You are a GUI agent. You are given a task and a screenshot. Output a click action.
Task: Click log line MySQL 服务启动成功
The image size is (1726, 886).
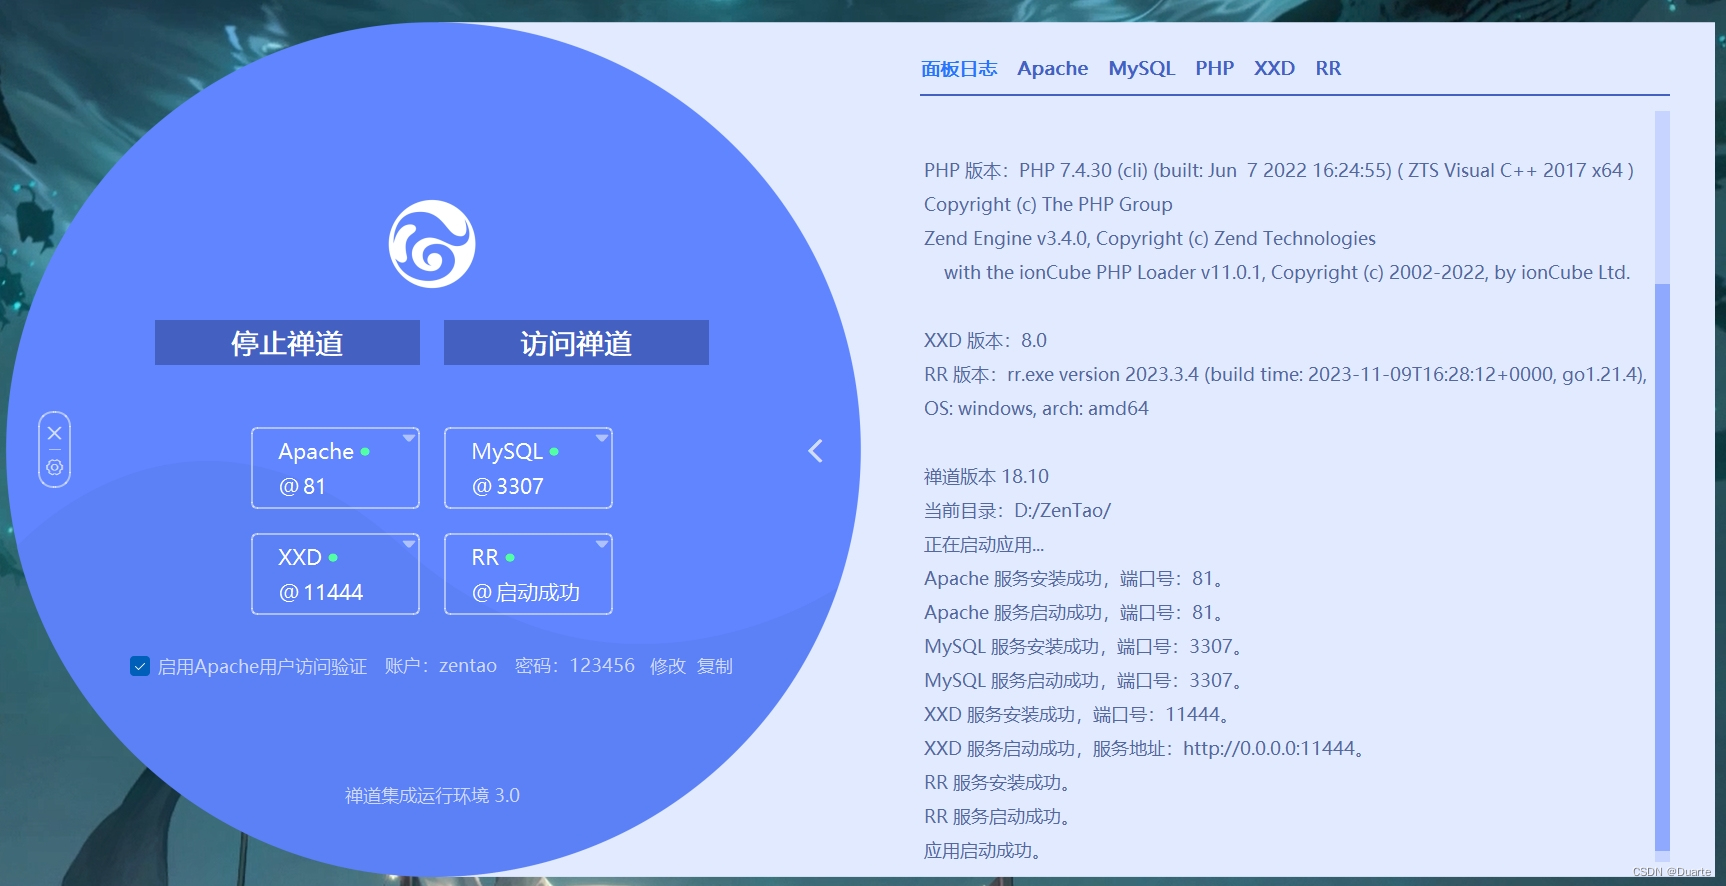click(1085, 680)
